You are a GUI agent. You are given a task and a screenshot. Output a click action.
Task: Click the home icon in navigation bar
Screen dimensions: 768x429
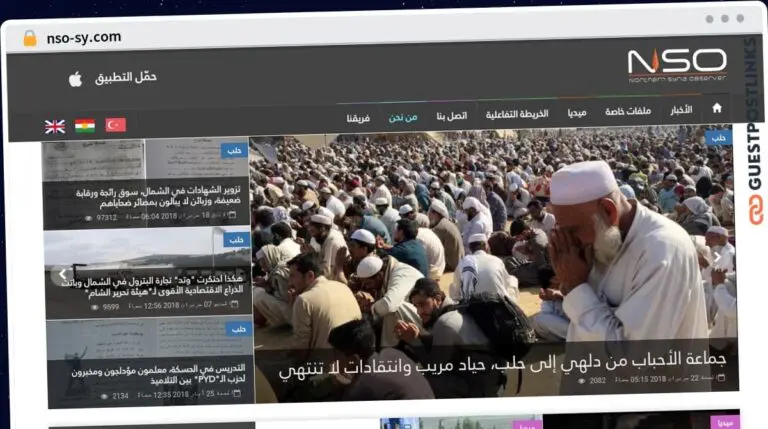point(716,109)
